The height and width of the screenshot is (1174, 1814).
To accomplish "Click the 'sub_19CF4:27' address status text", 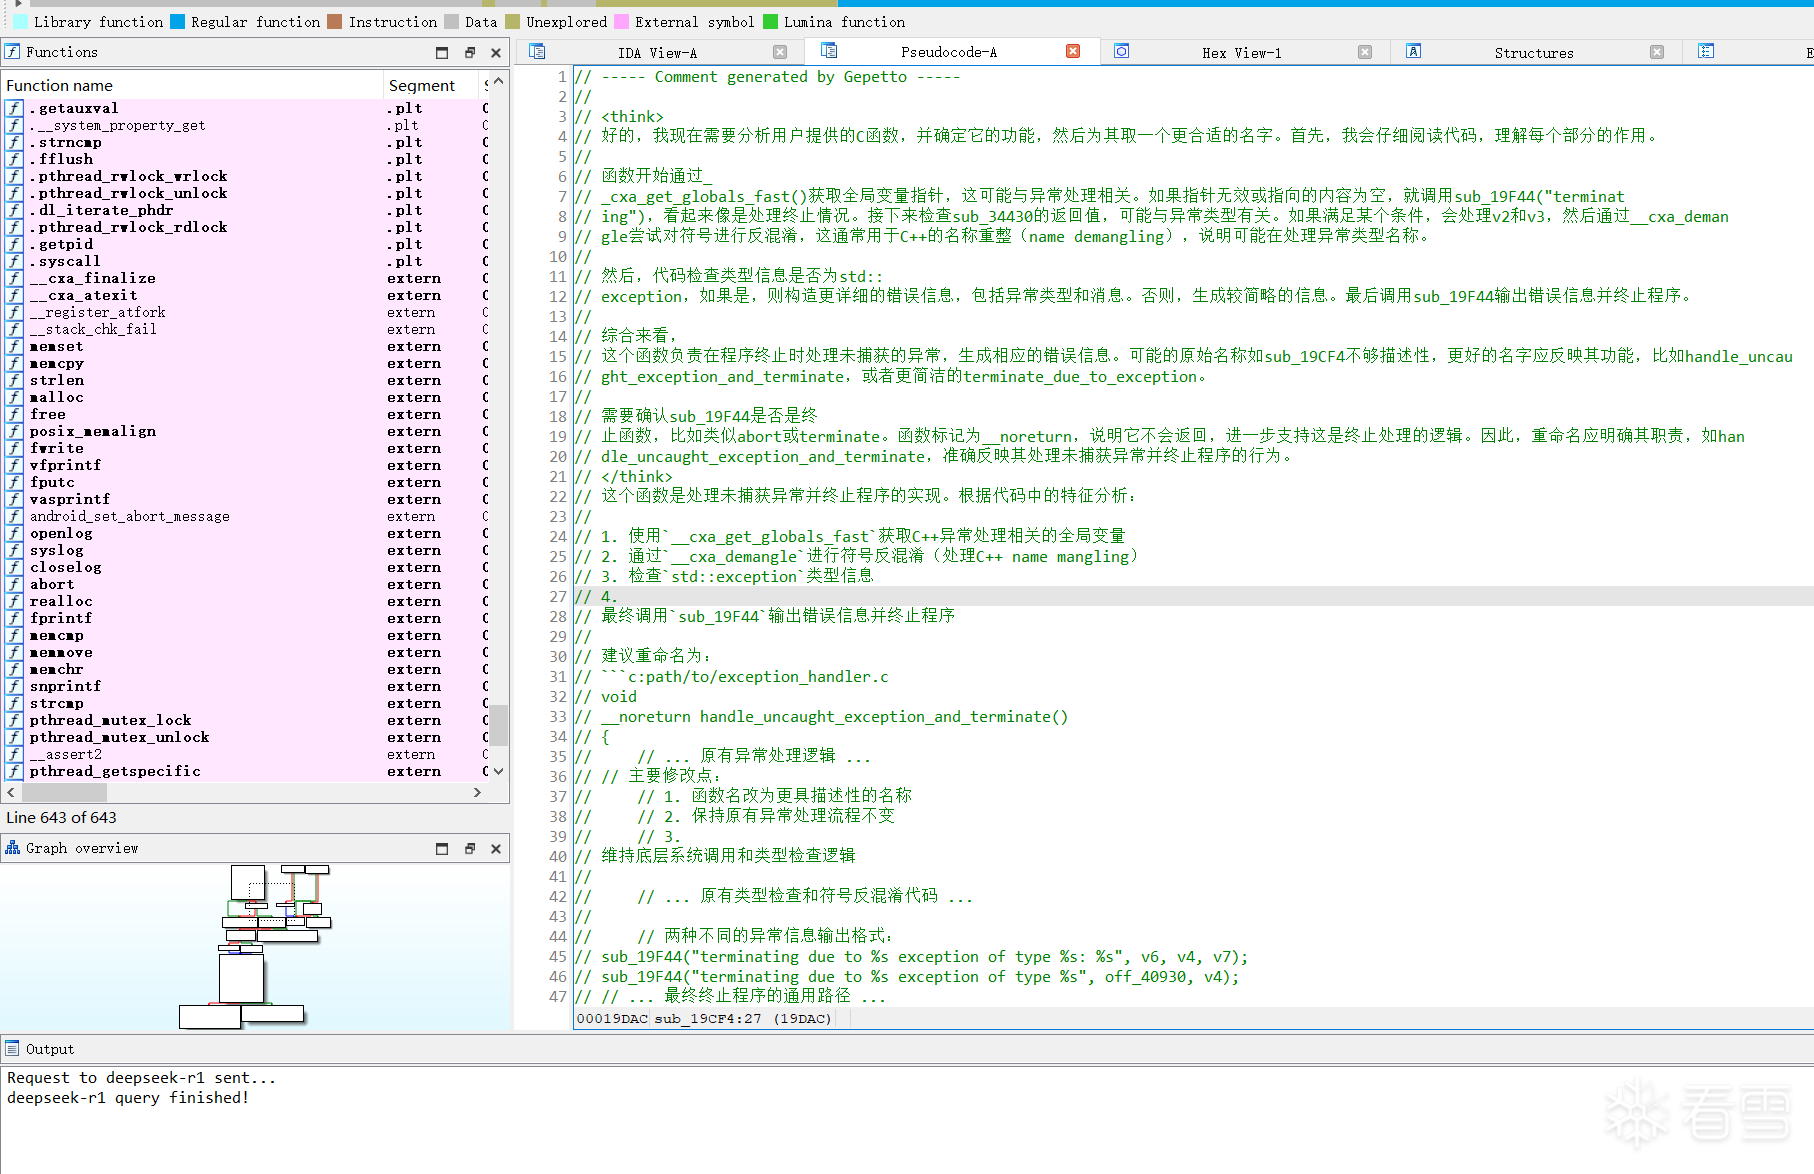I will coord(707,1018).
